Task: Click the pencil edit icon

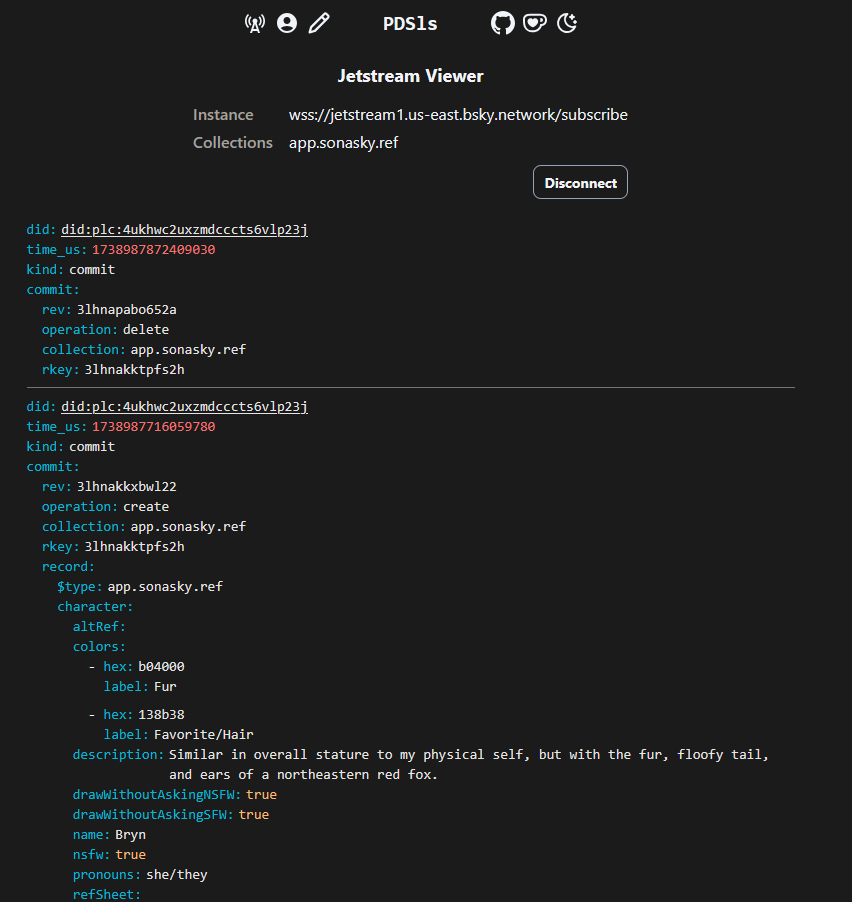Action: (319, 23)
